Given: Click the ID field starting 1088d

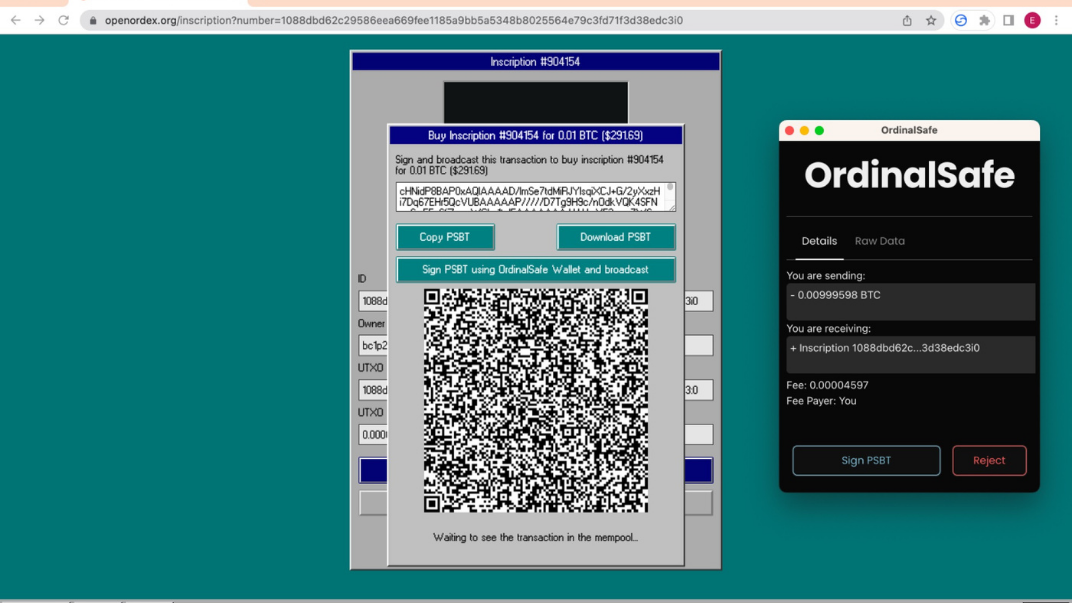Looking at the screenshot, I should click(373, 302).
